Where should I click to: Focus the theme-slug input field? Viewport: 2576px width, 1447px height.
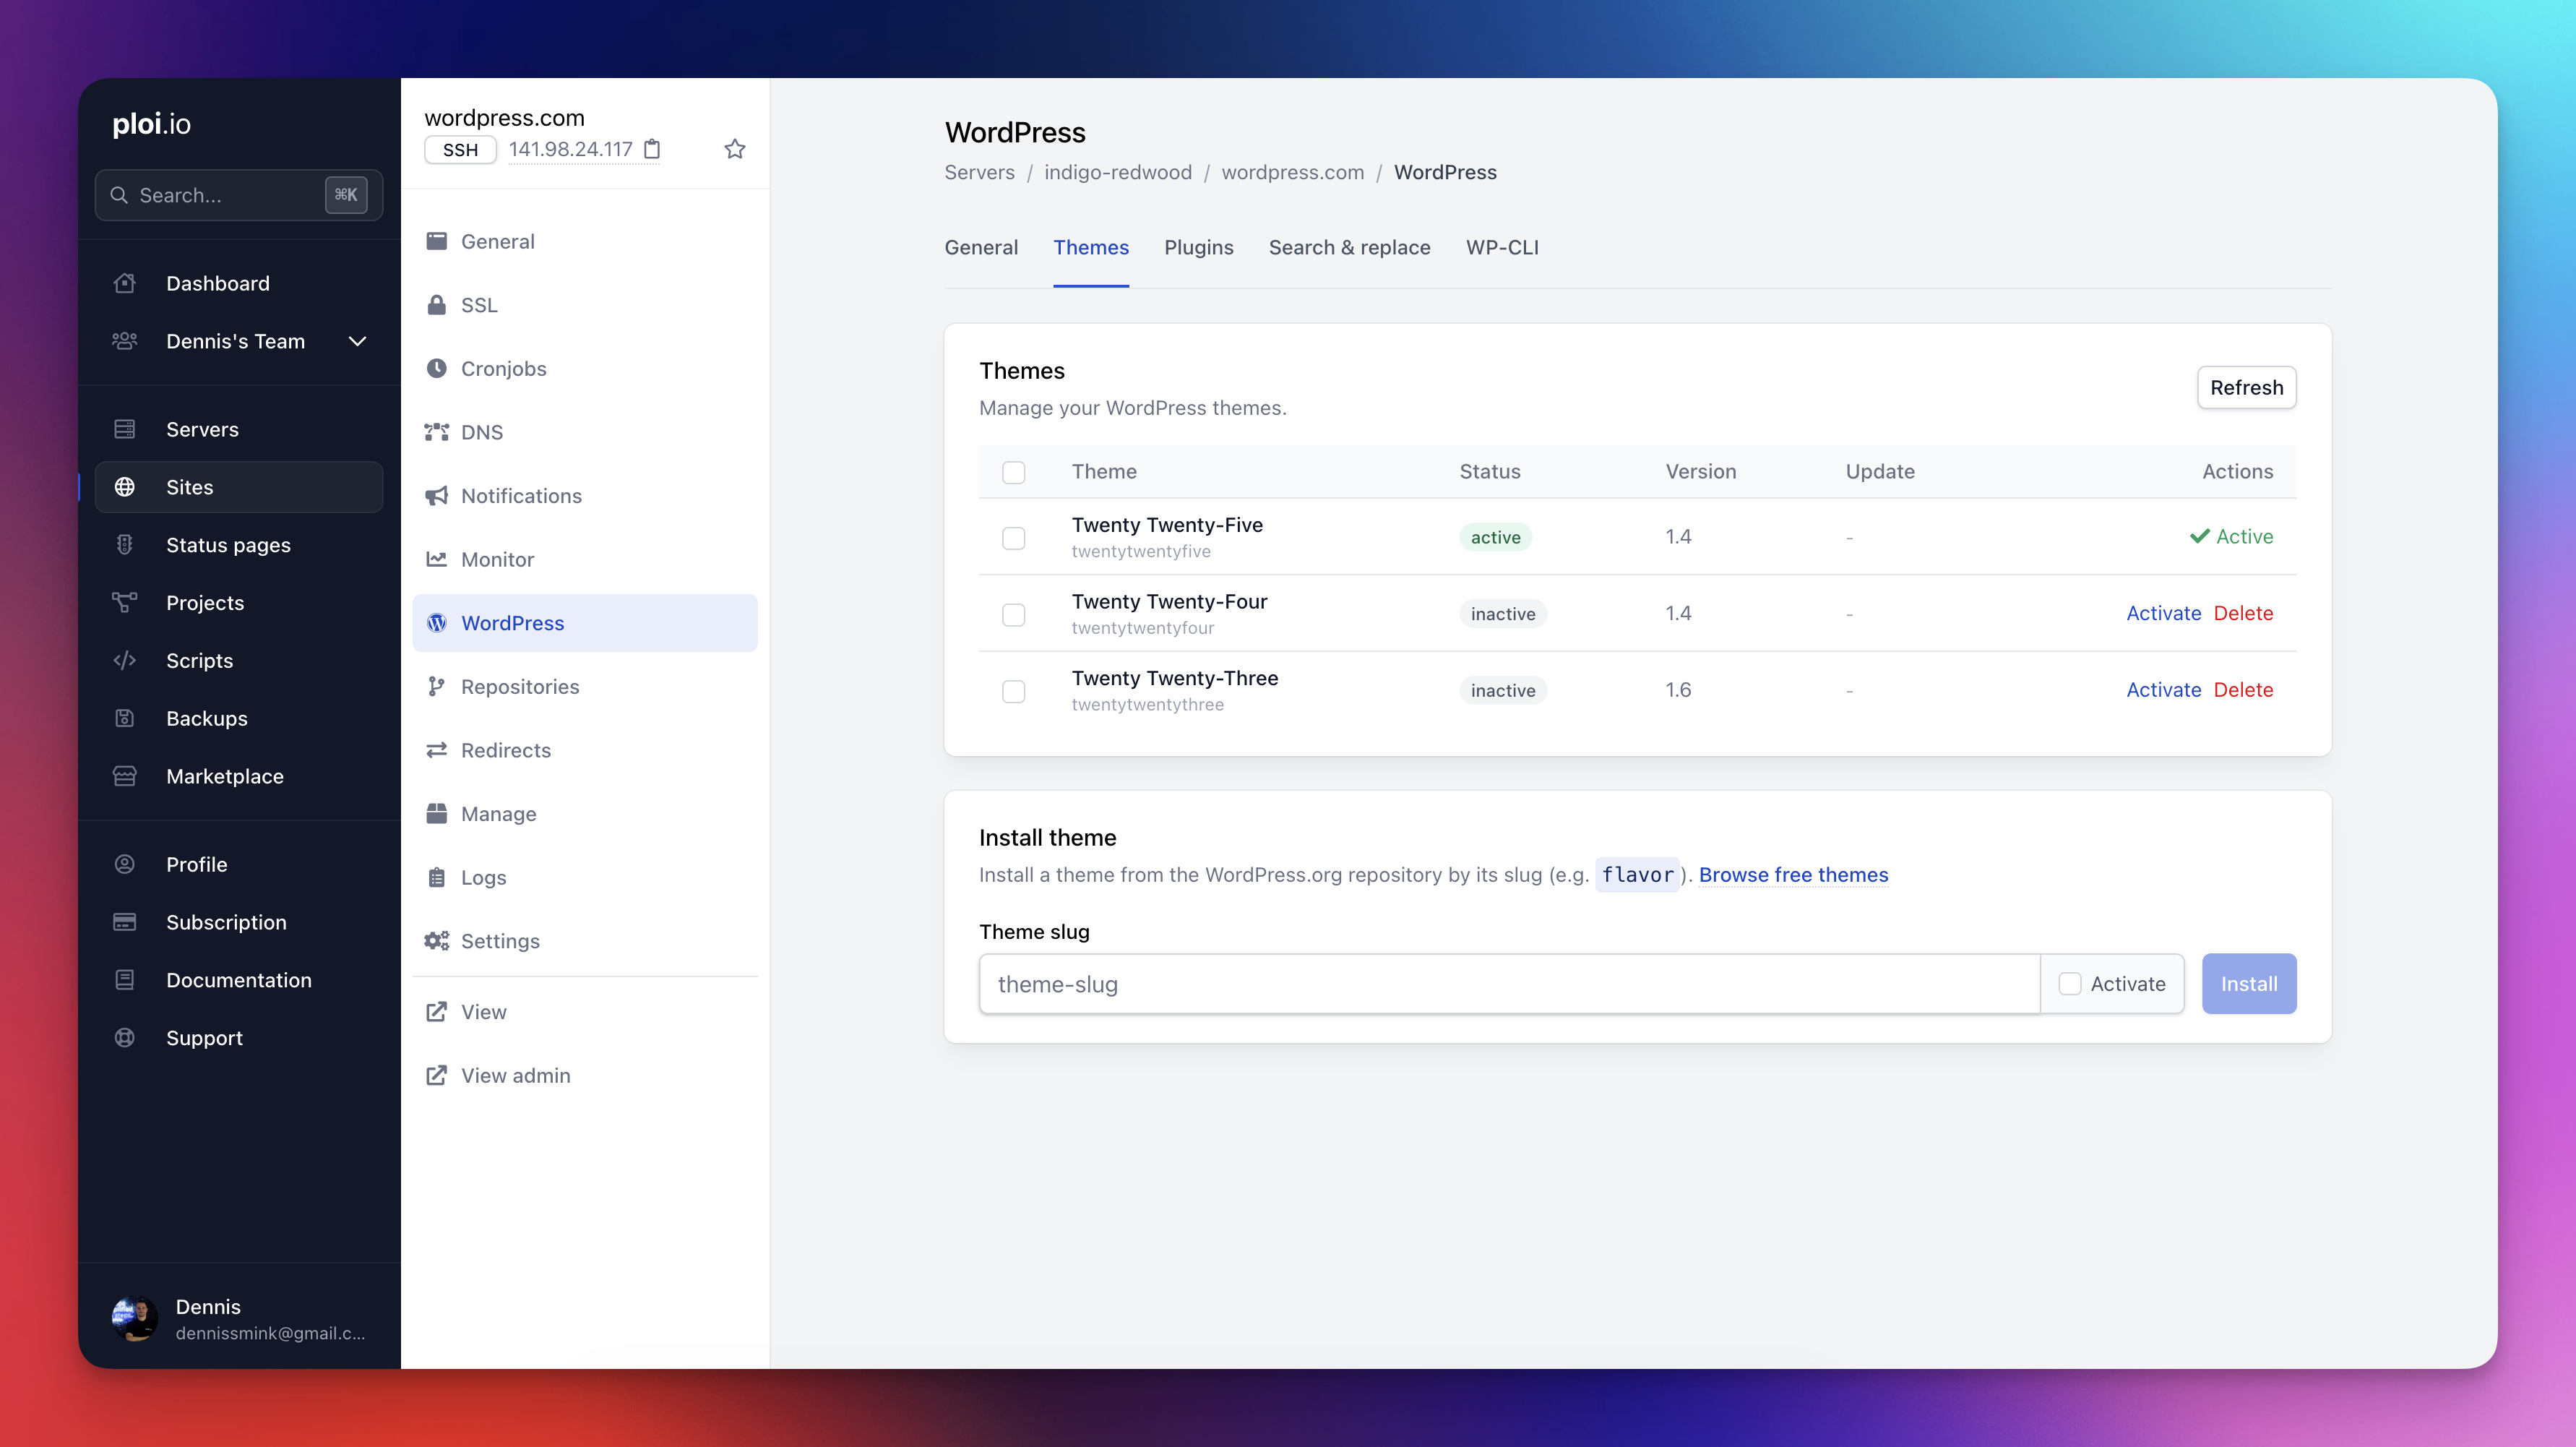[1508, 984]
